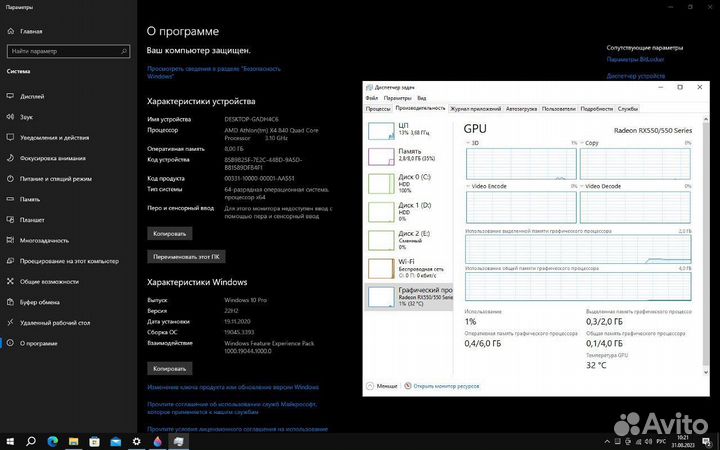
Task: Select the Wi-Fi network performance item
Action: (410, 266)
